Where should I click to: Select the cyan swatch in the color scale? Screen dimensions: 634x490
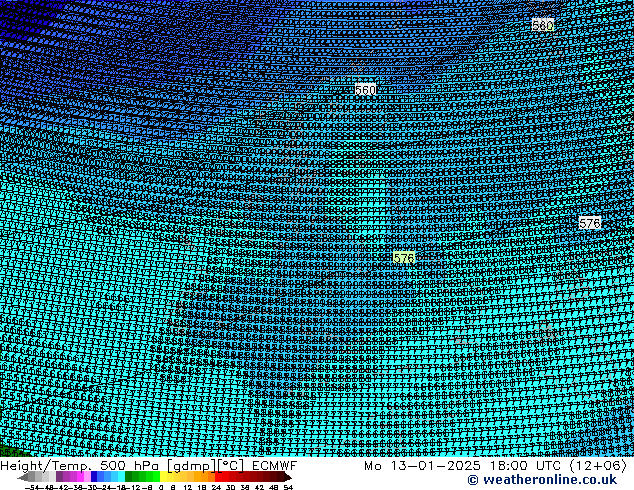point(117,477)
